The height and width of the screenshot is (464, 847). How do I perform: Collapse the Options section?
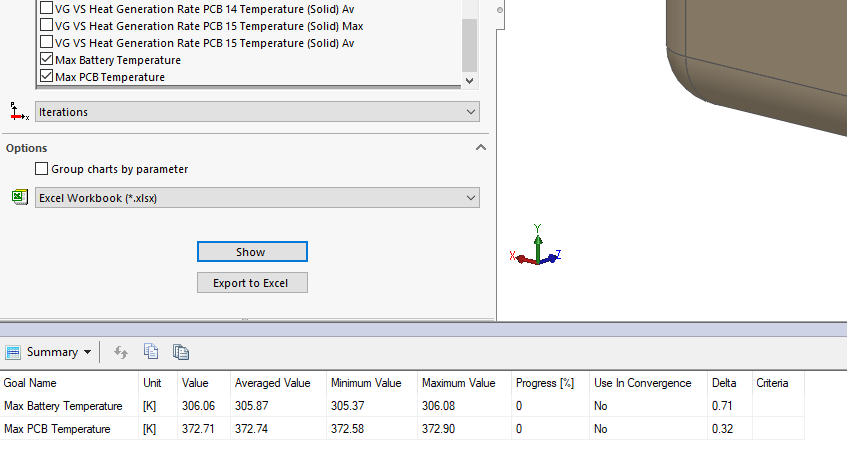pos(480,148)
